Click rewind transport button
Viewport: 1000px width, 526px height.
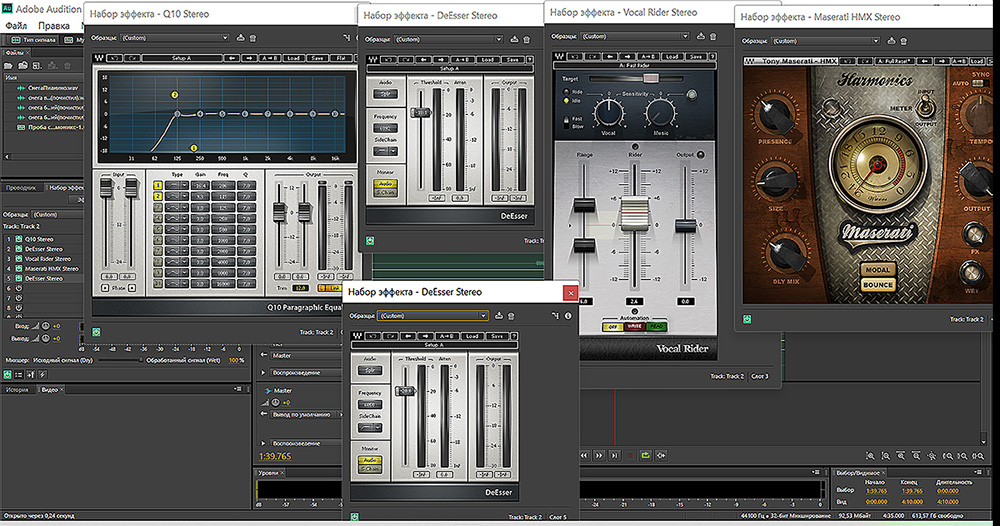[584, 455]
